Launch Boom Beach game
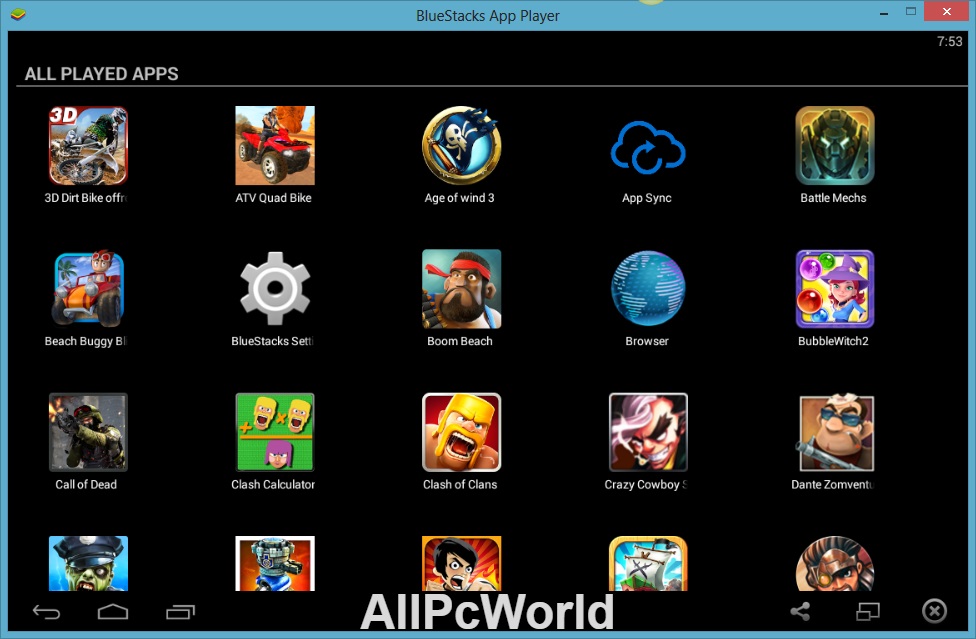This screenshot has height=639, width=976. click(x=461, y=289)
